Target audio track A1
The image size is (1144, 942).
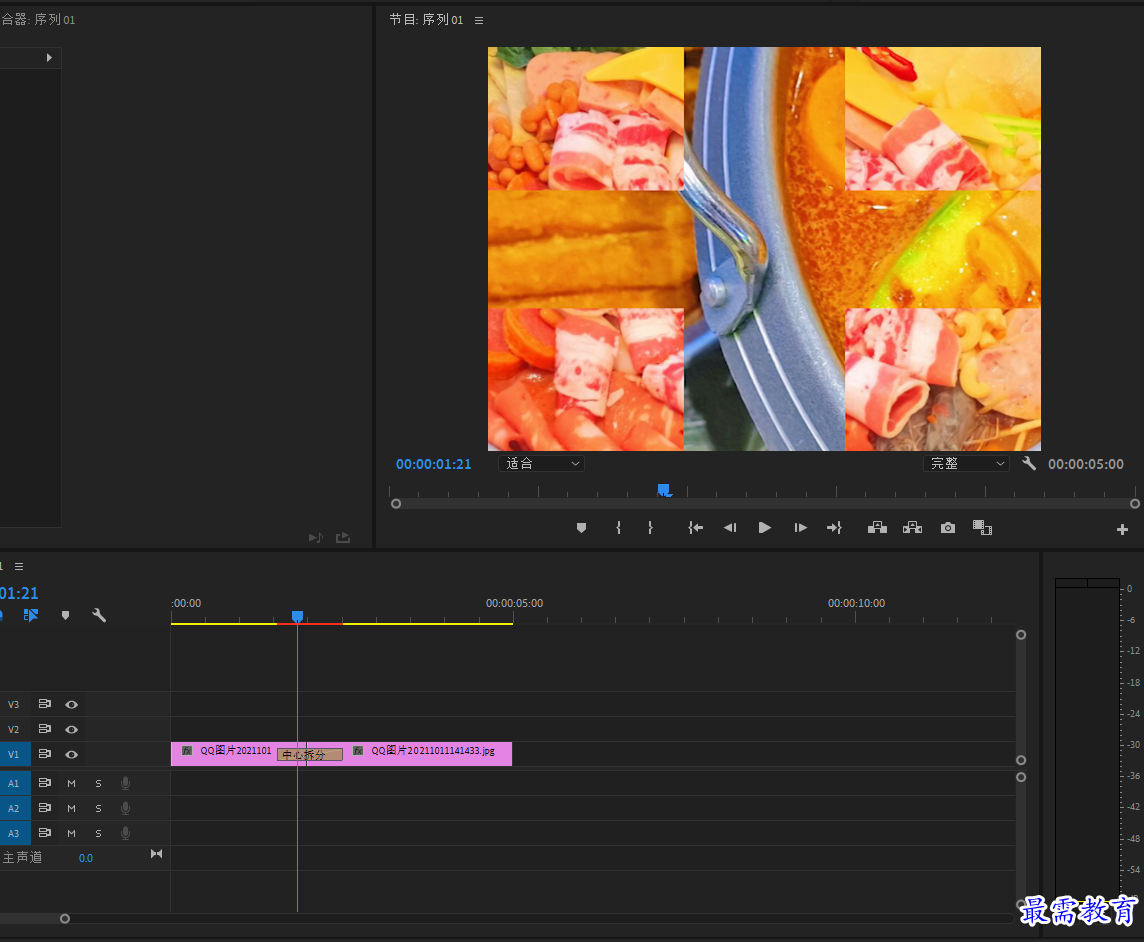click(x=14, y=784)
